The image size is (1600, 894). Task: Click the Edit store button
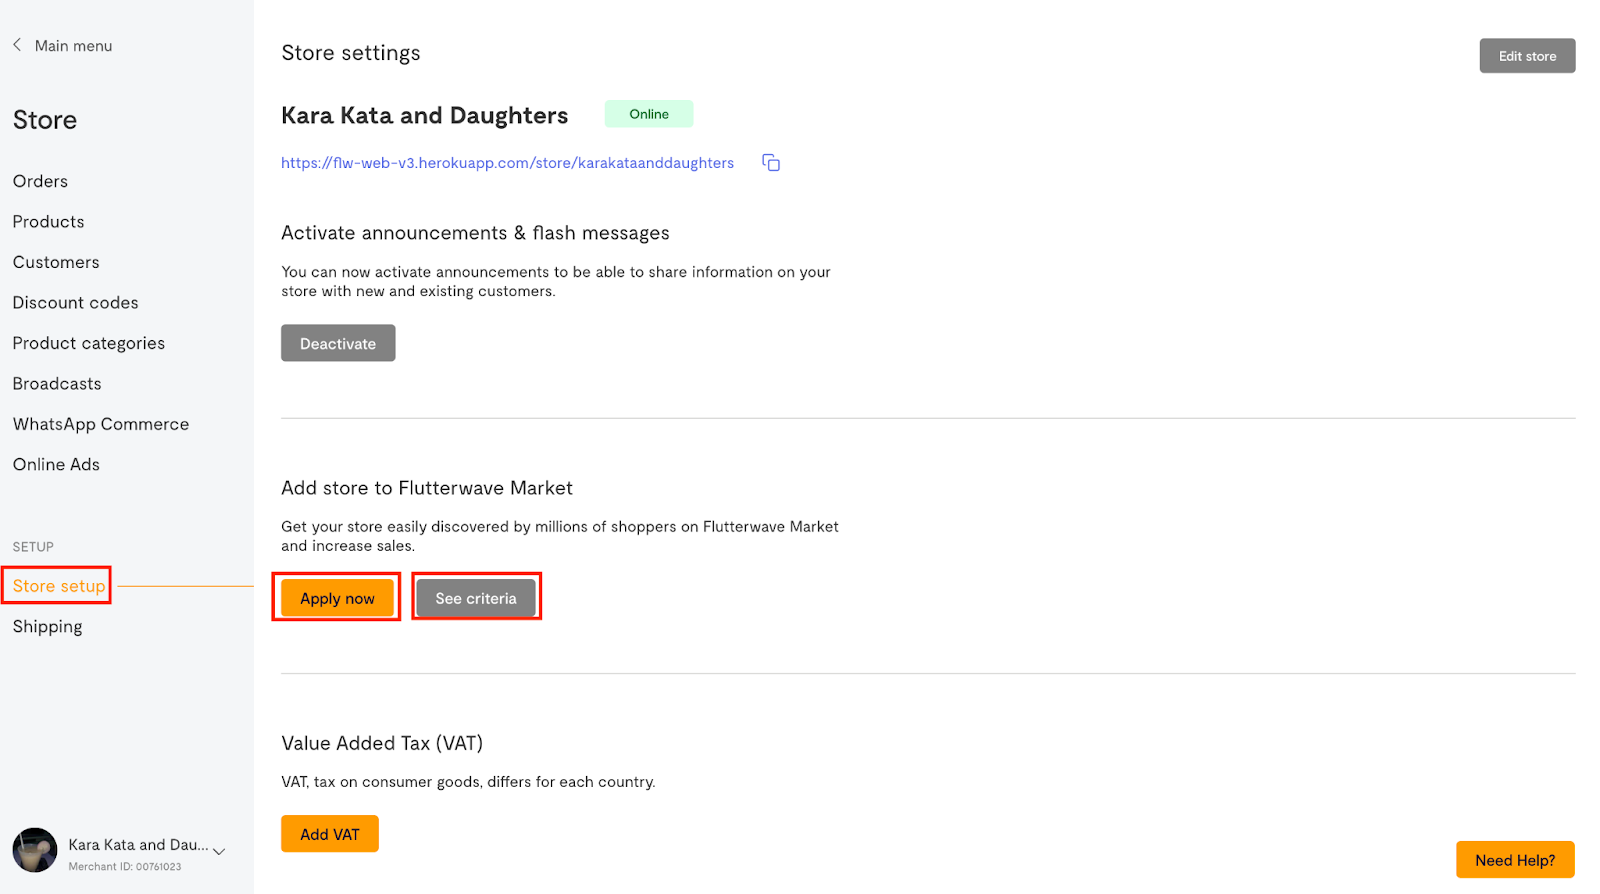(1526, 56)
